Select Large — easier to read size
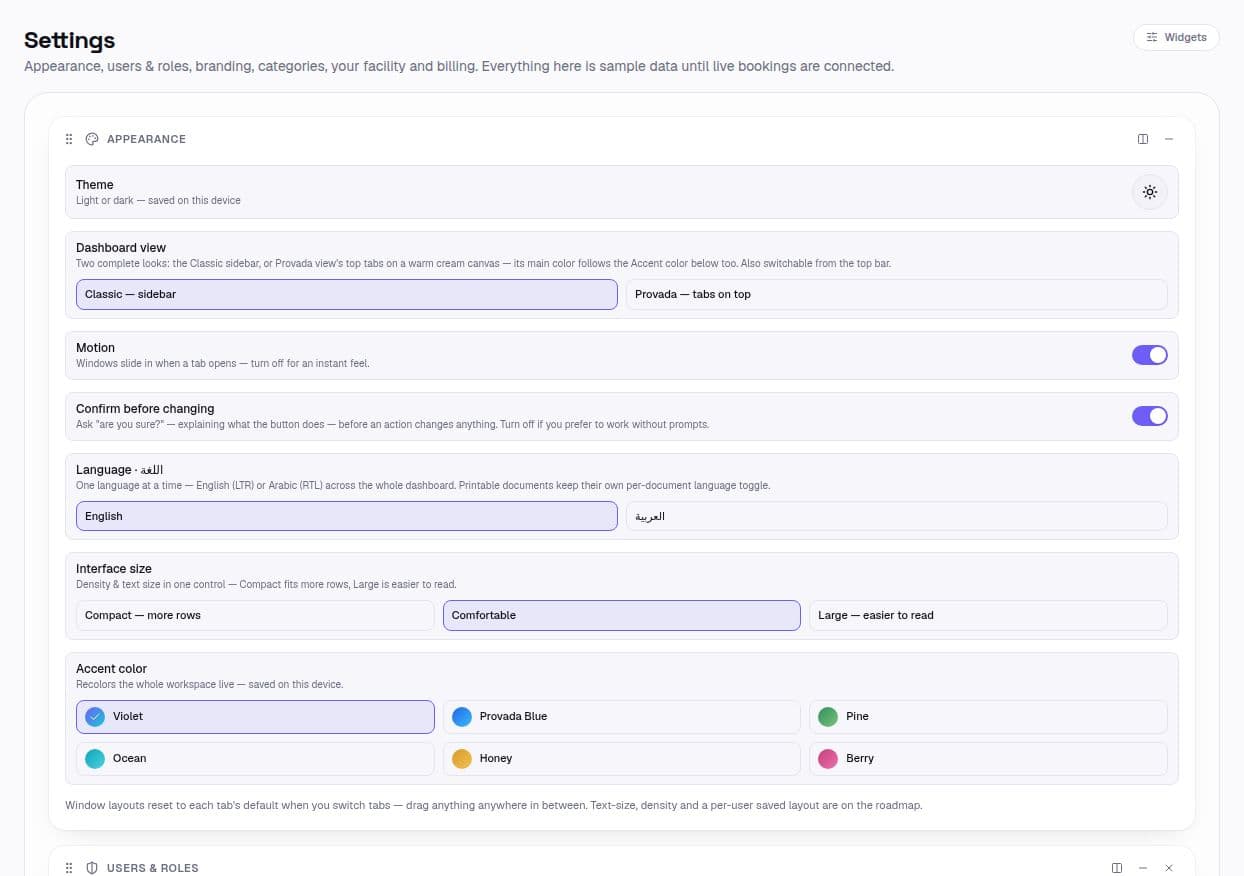 [x=988, y=615]
